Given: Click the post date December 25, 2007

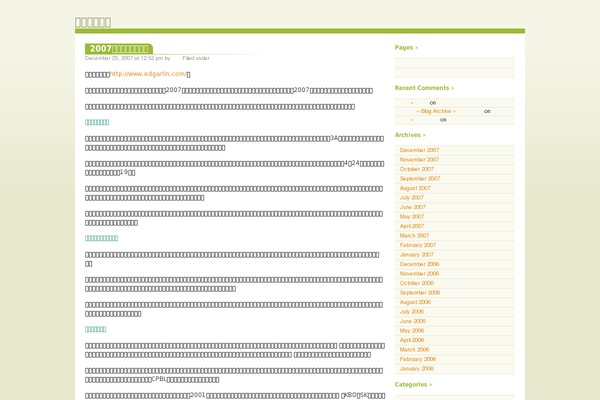Looking at the screenshot, I should (109, 58).
